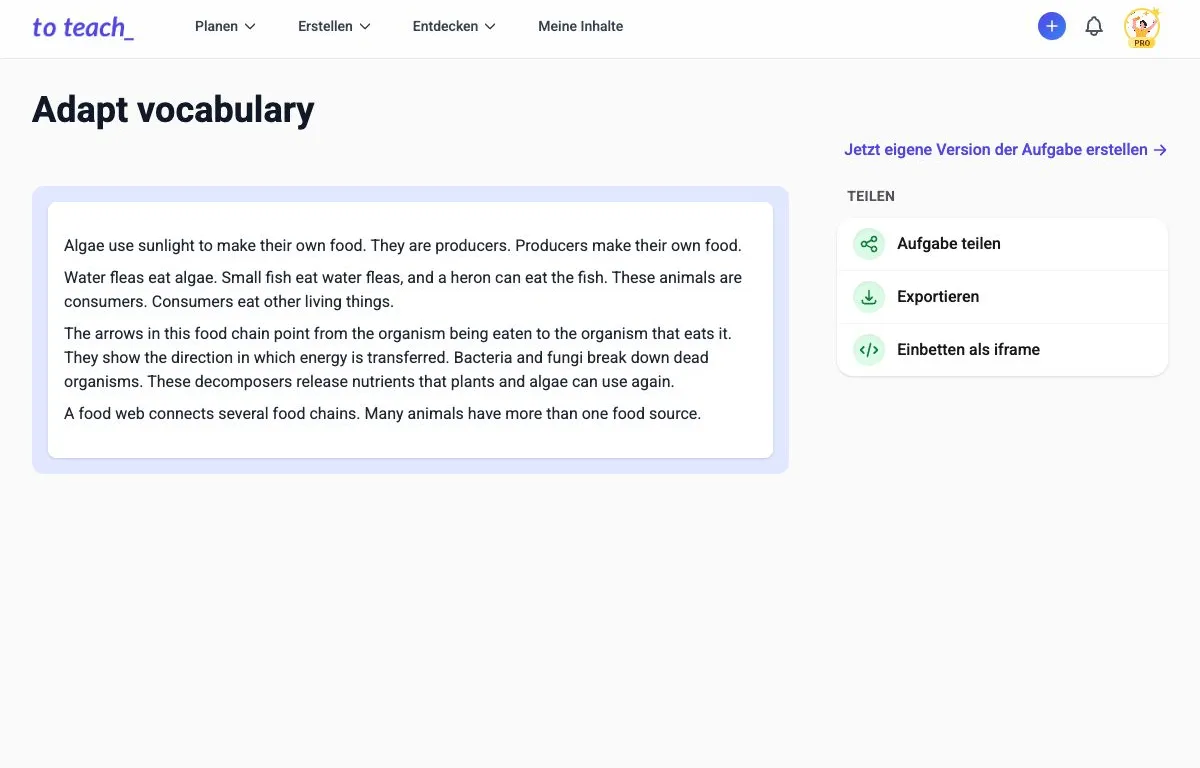This screenshot has width=1200, height=768.
Task: Click the code icon beside Einbetten als iframe
Action: [869, 350]
